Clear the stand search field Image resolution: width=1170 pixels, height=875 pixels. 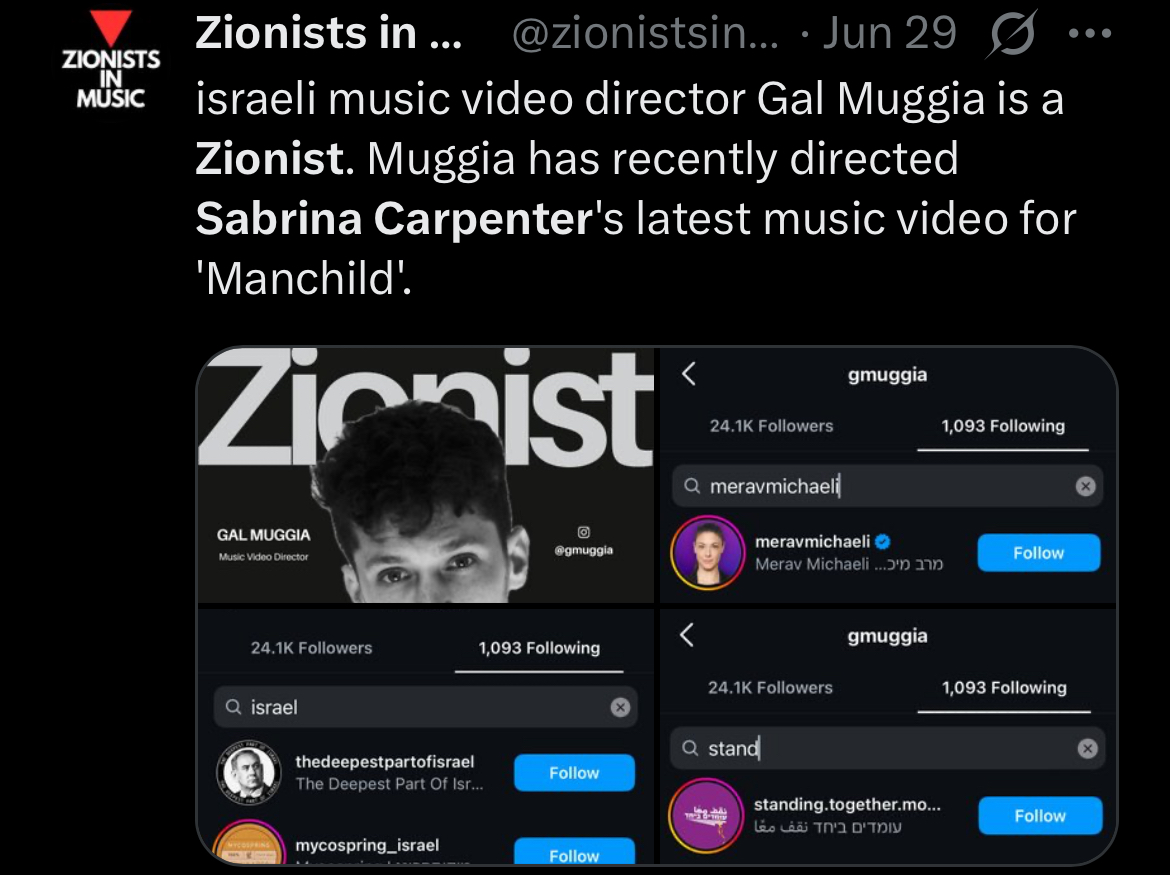click(1087, 748)
